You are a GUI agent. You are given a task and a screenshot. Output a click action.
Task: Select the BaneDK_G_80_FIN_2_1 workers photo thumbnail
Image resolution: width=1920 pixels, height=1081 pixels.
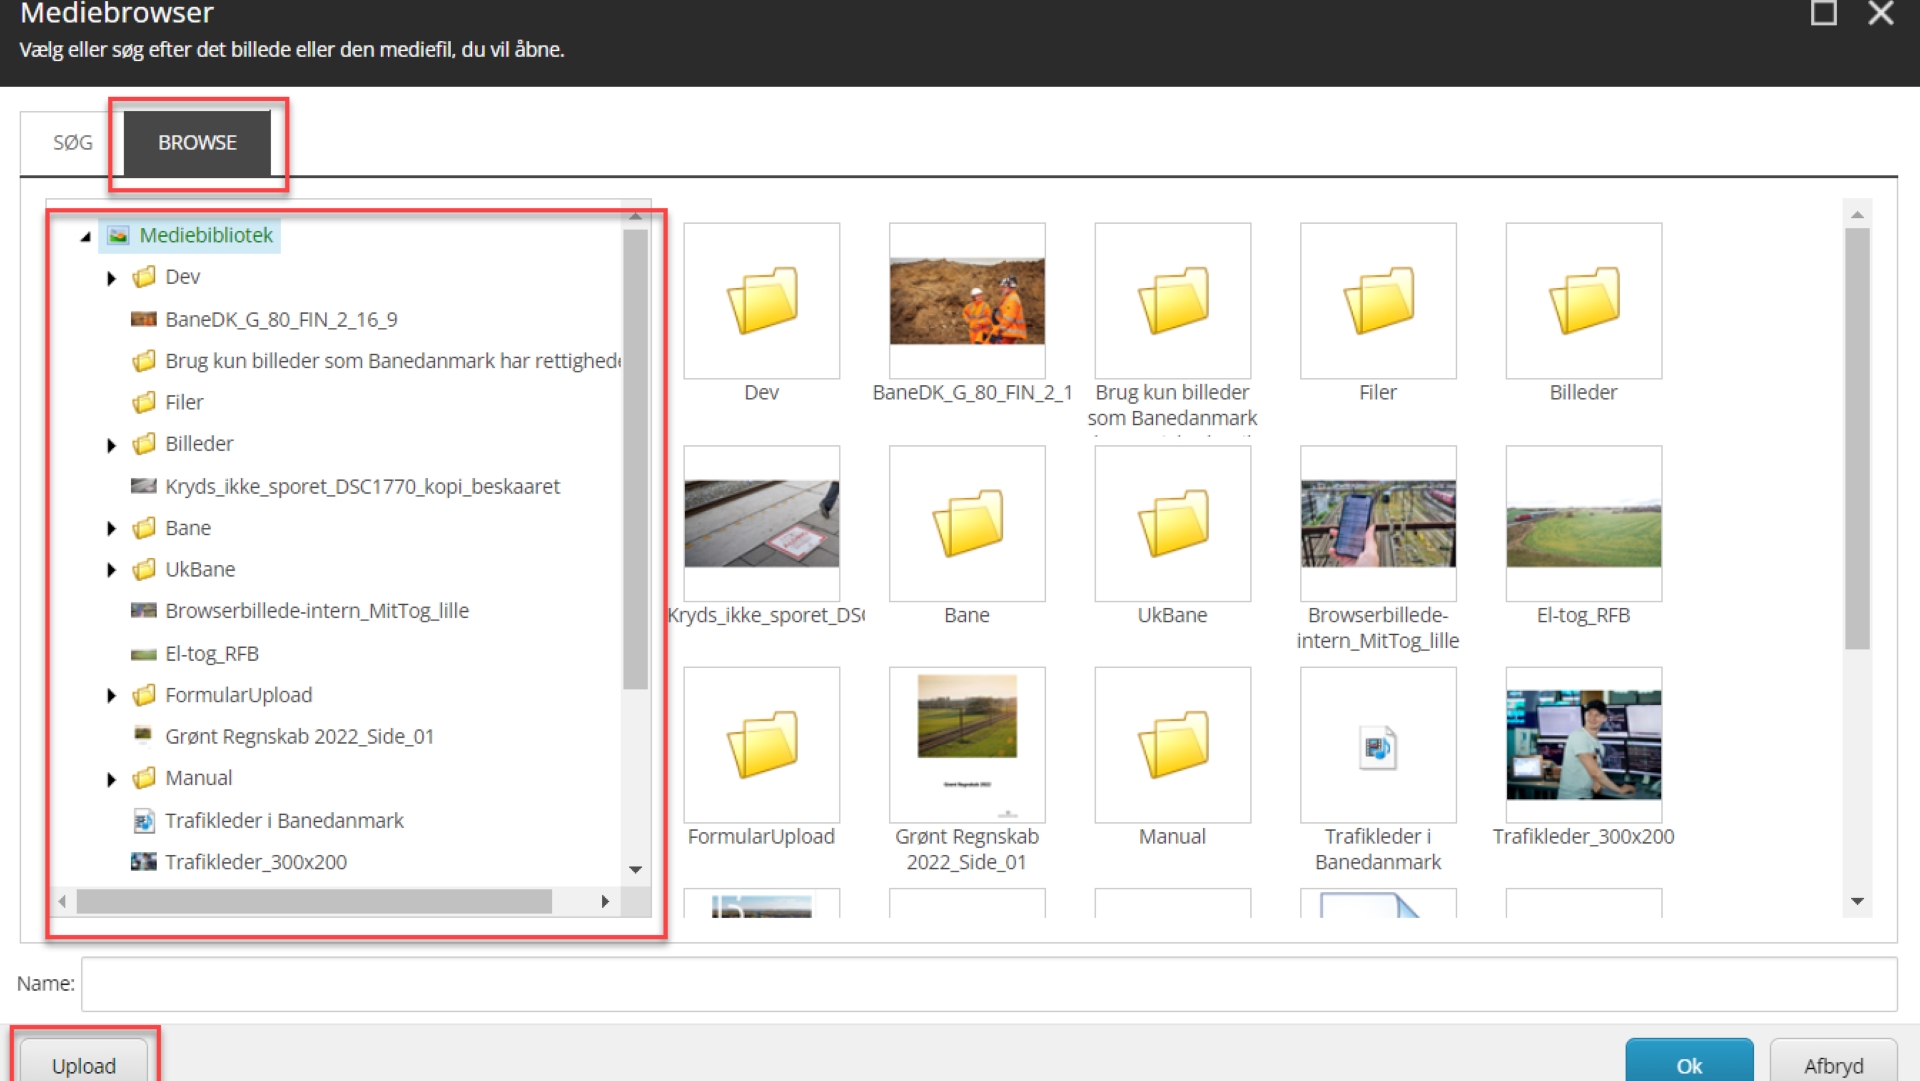[x=967, y=300]
